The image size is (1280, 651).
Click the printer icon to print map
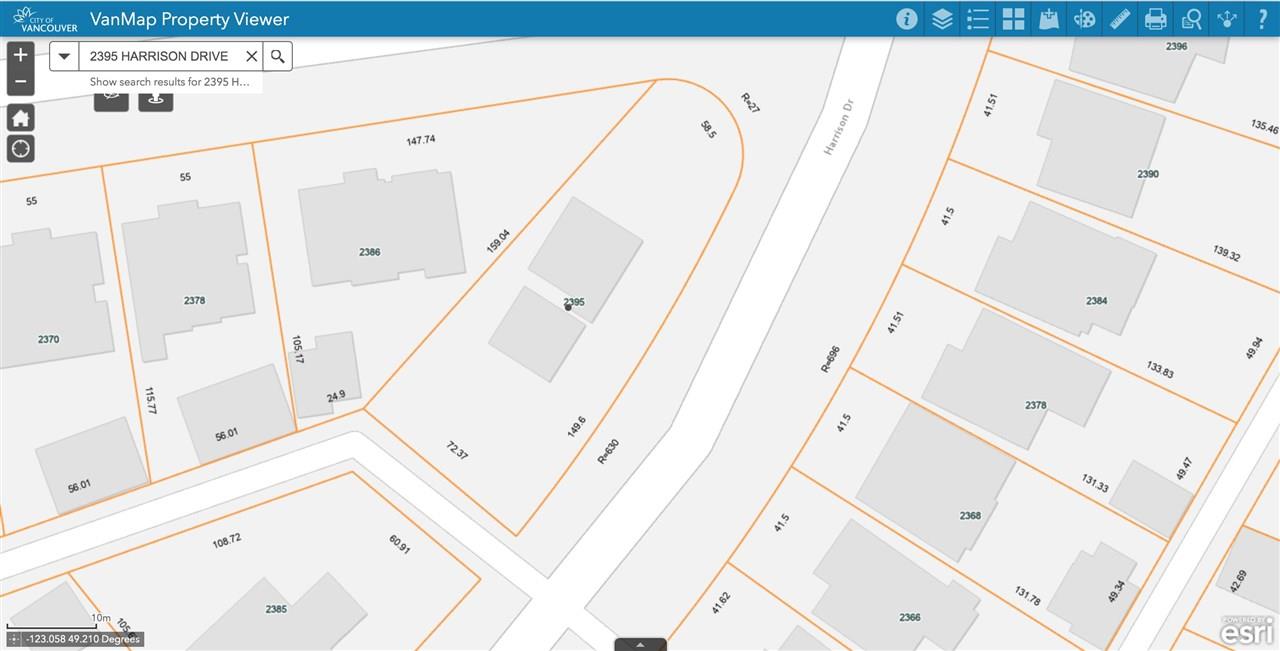coord(1156,19)
